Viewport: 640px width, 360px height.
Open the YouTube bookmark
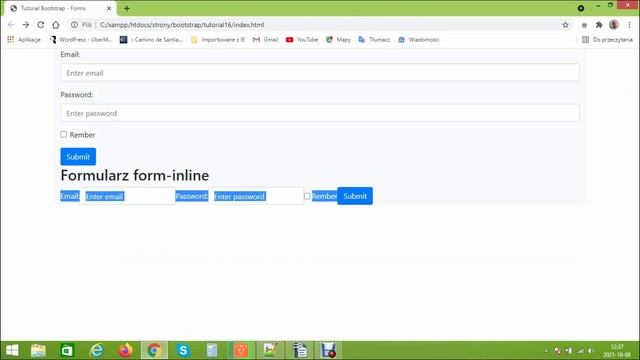pos(302,40)
